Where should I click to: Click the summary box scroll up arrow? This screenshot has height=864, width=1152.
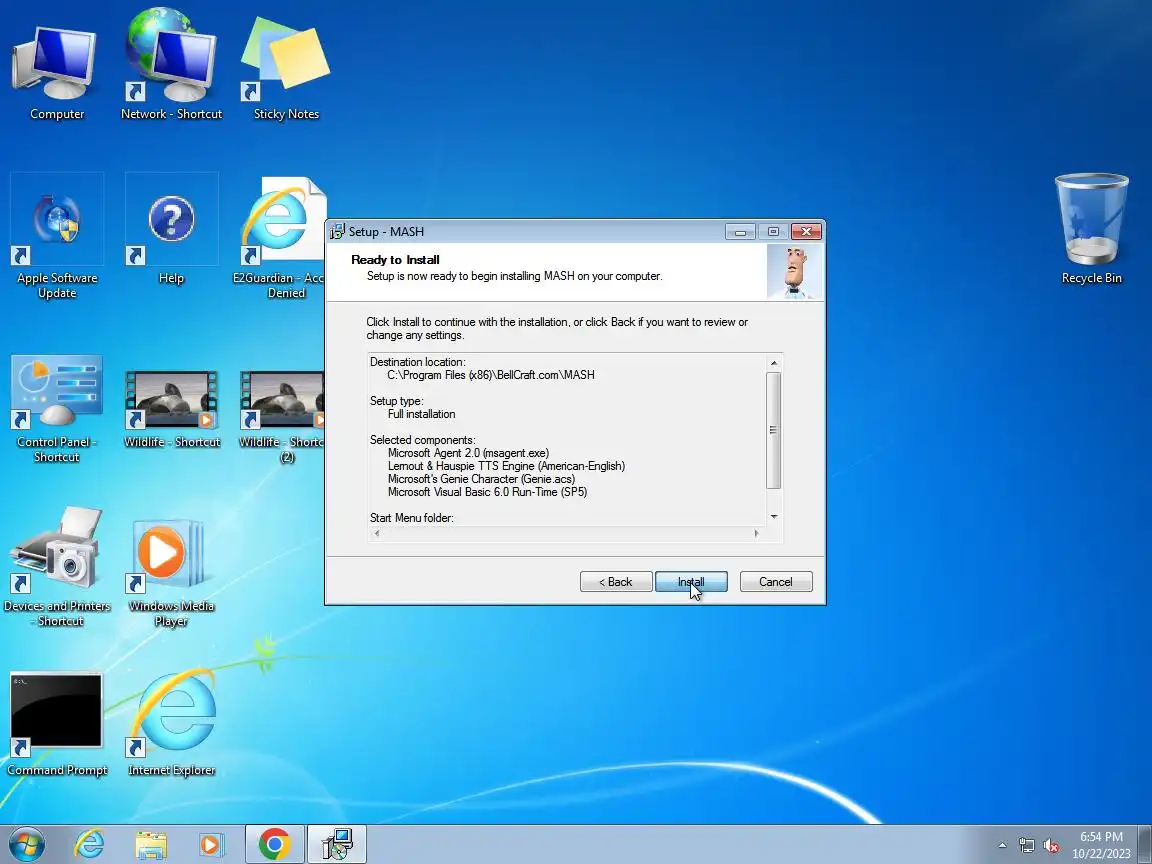774,363
